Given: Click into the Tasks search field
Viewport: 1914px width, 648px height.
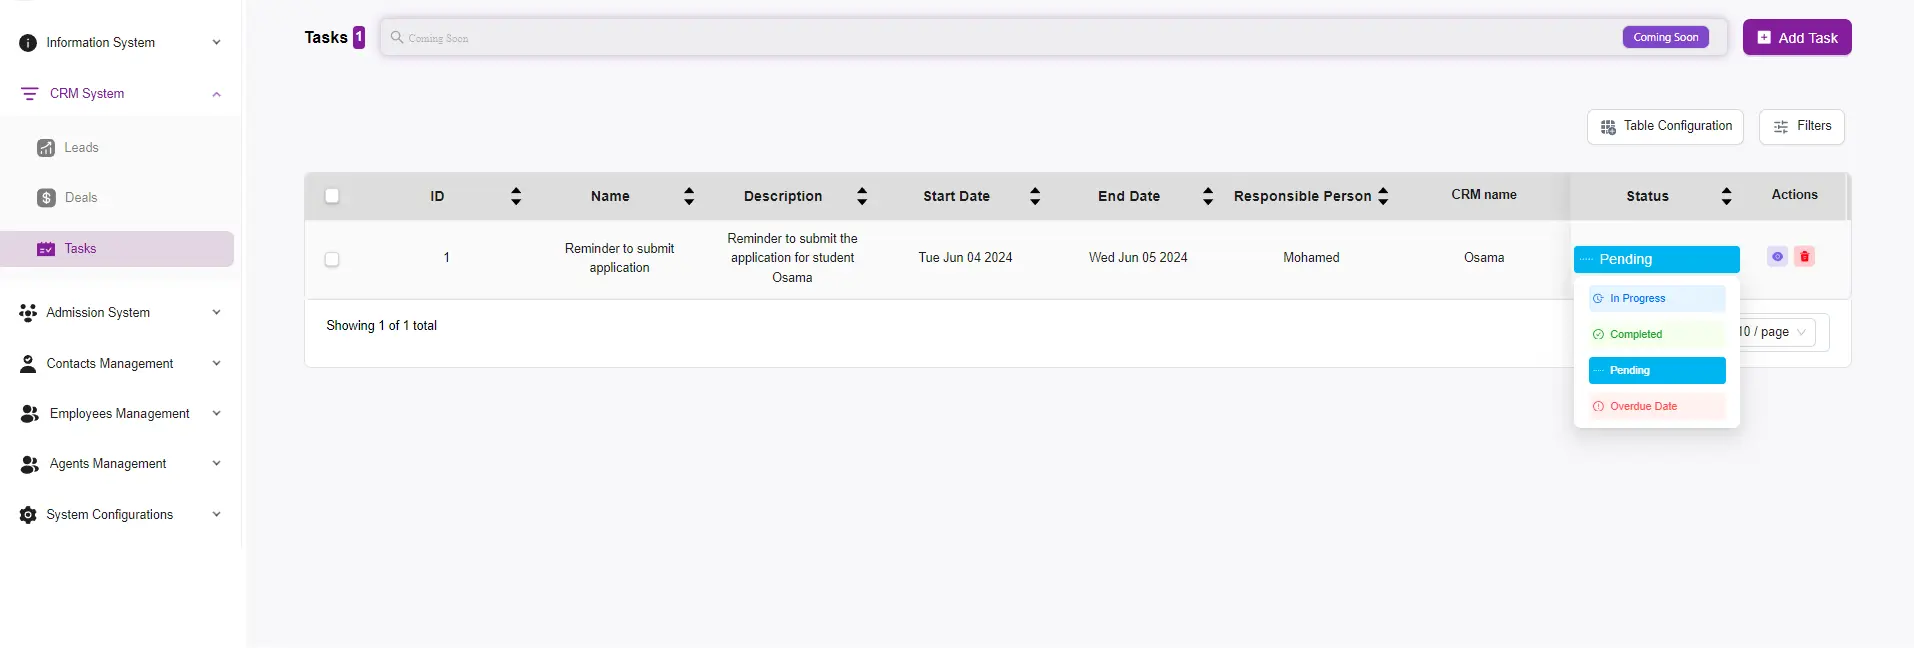Looking at the screenshot, I should pos(1000,38).
